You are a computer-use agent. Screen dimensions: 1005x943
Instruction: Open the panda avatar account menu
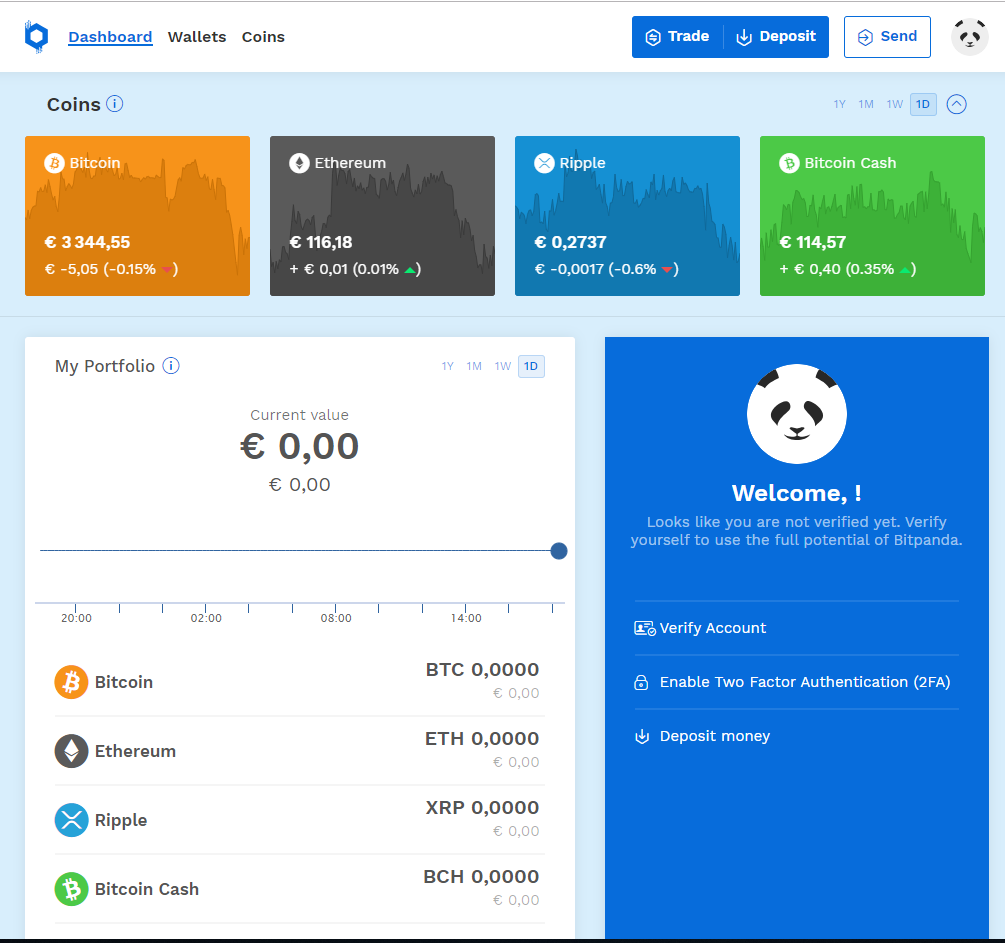[968, 36]
